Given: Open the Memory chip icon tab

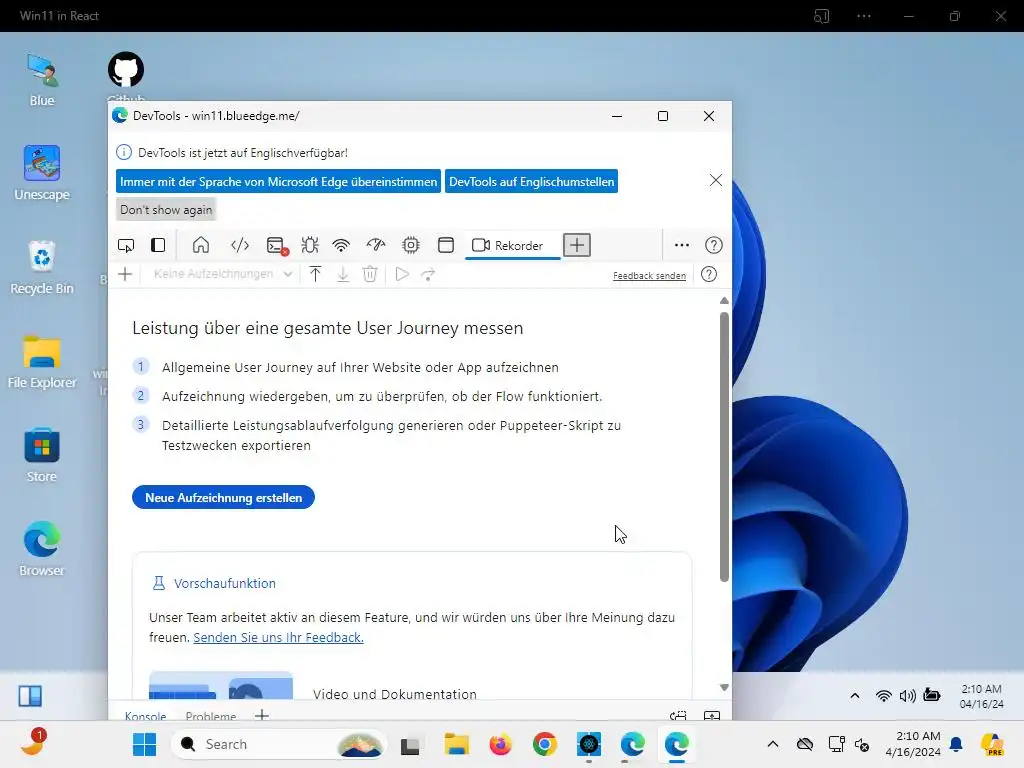Looking at the screenshot, I should tap(411, 246).
